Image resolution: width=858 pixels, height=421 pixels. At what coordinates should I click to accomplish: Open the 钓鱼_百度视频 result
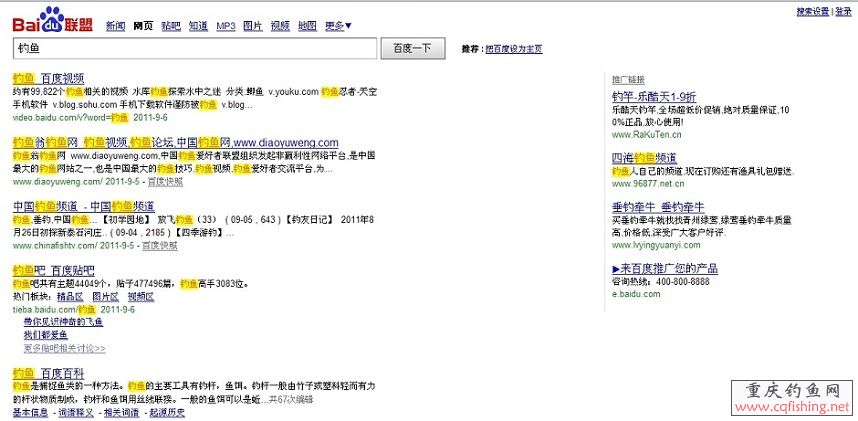pyautogui.click(x=48, y=78)
